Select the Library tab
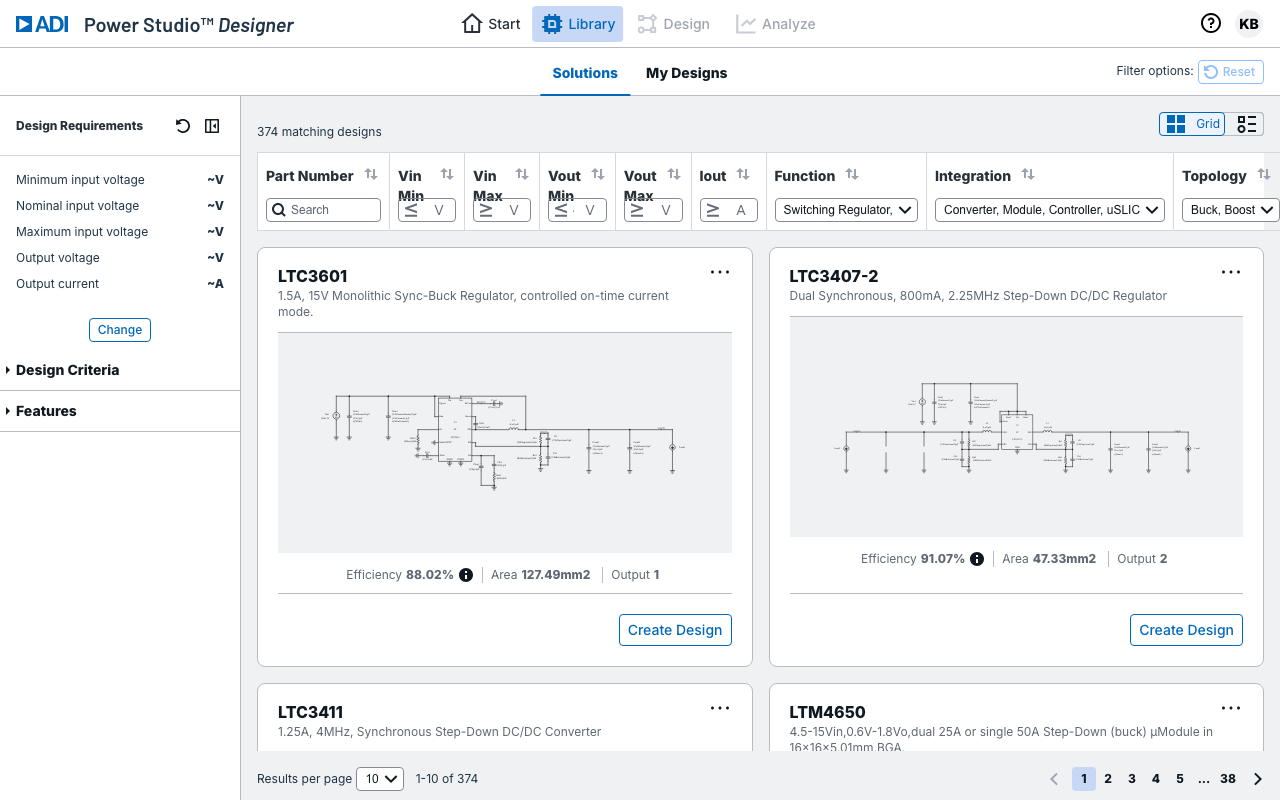Viewport: 1280px width, 800px height. (x=577, y=24)
